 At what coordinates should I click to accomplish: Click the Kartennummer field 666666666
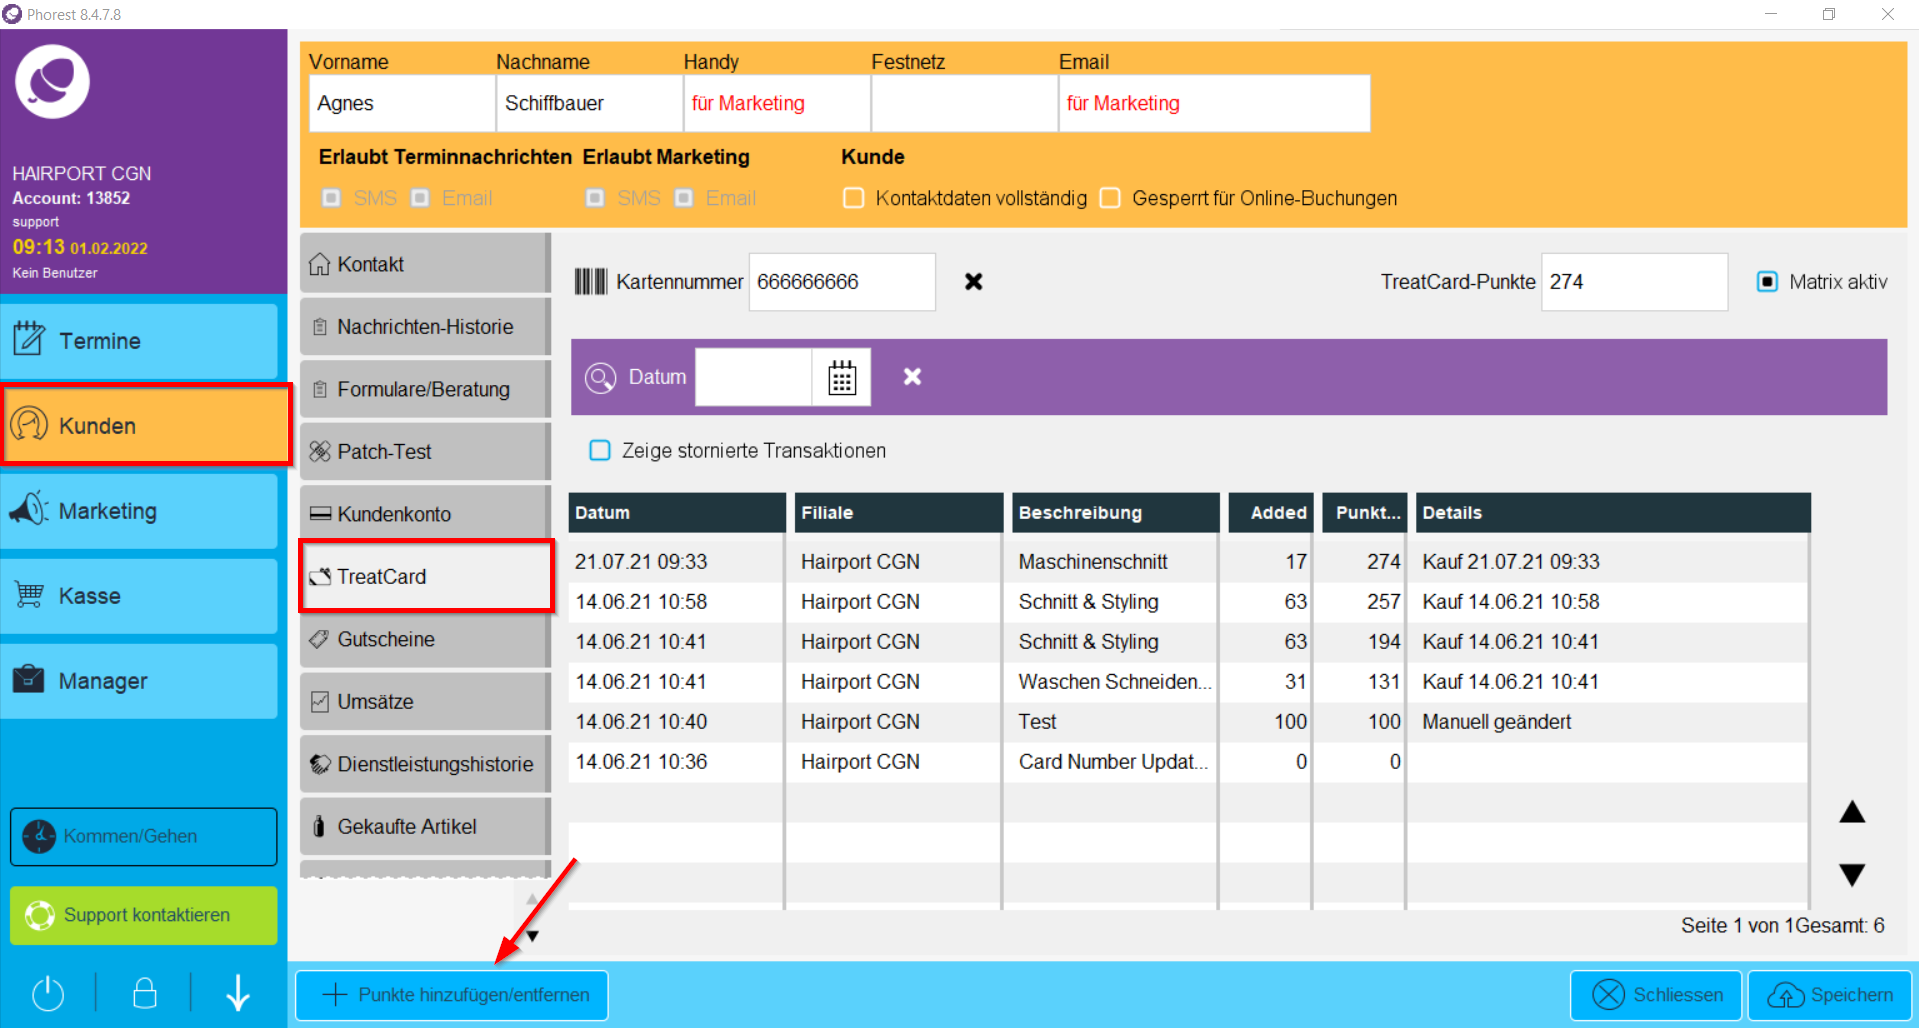click(x=842, y=282)
